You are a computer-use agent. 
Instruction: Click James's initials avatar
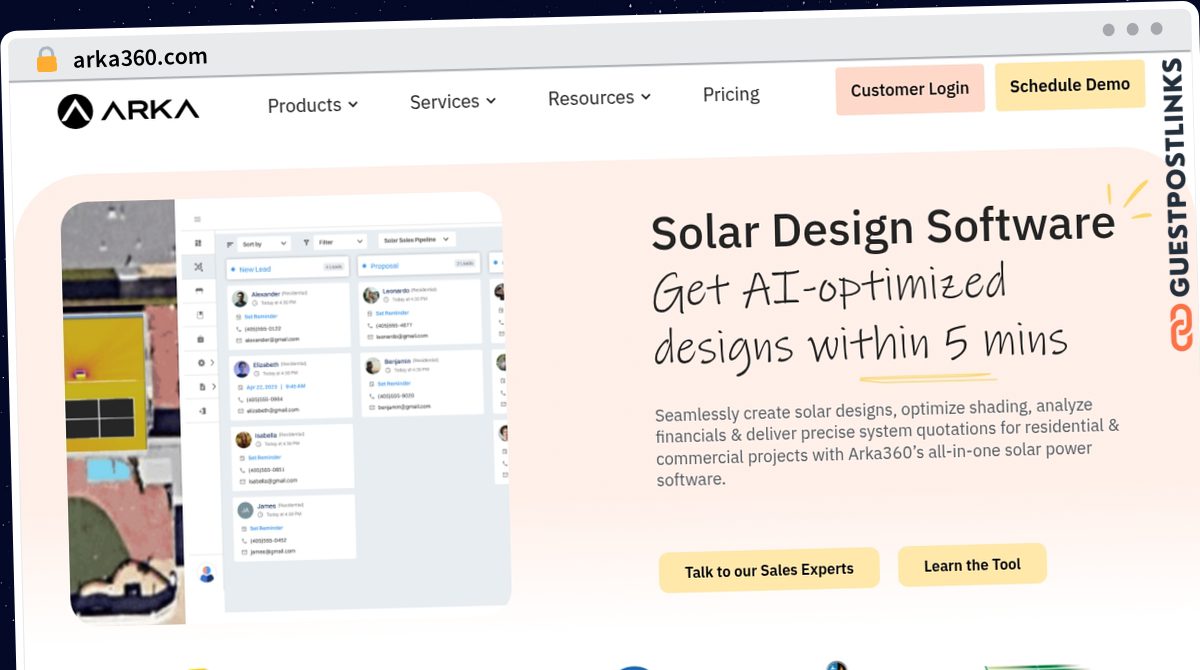pyautogui.click(x=245, y=510)
